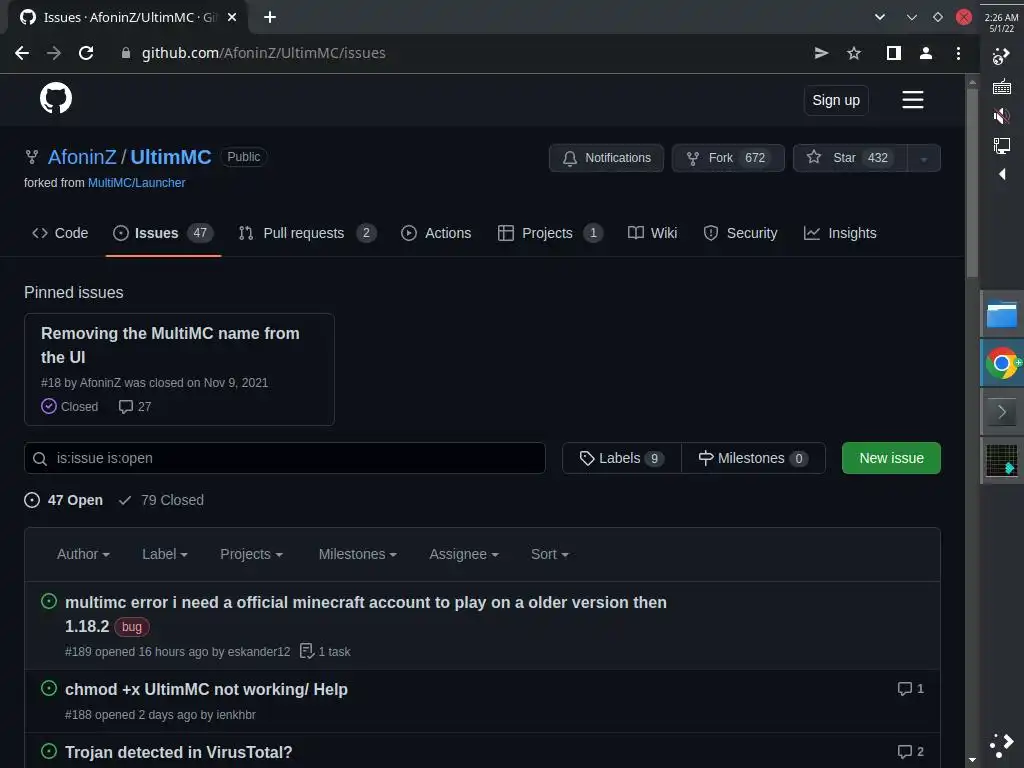Click the browser back arrow

[x=22, y=53]
